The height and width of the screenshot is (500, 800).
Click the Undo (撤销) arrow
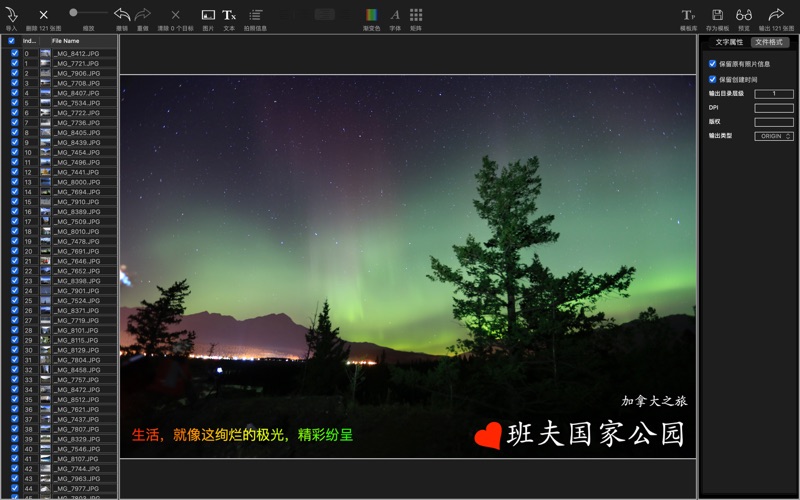click(121, 14)
